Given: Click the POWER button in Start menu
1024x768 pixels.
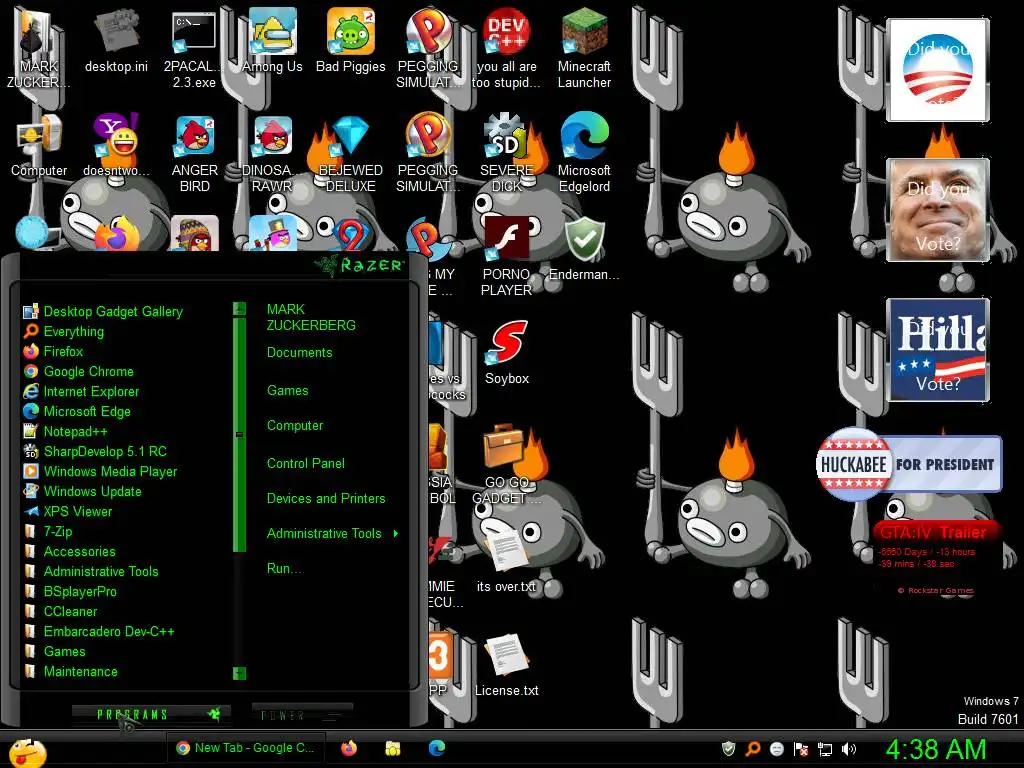Looking at the screenshot, I should click(x=302, y=715).
